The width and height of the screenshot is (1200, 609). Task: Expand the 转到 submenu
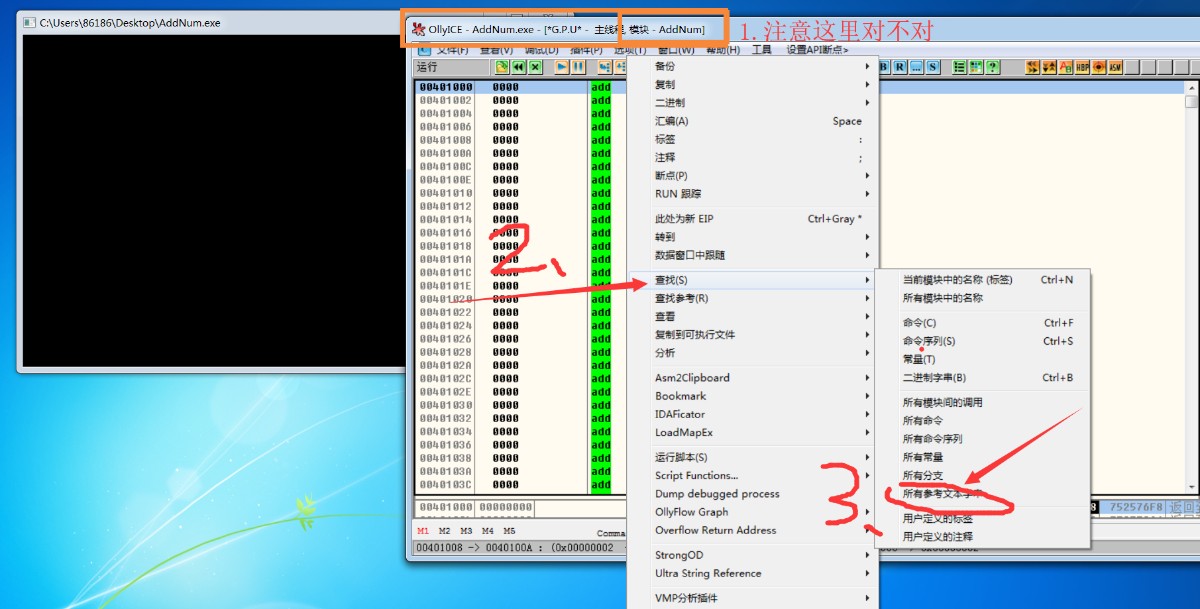click(753, 237)
